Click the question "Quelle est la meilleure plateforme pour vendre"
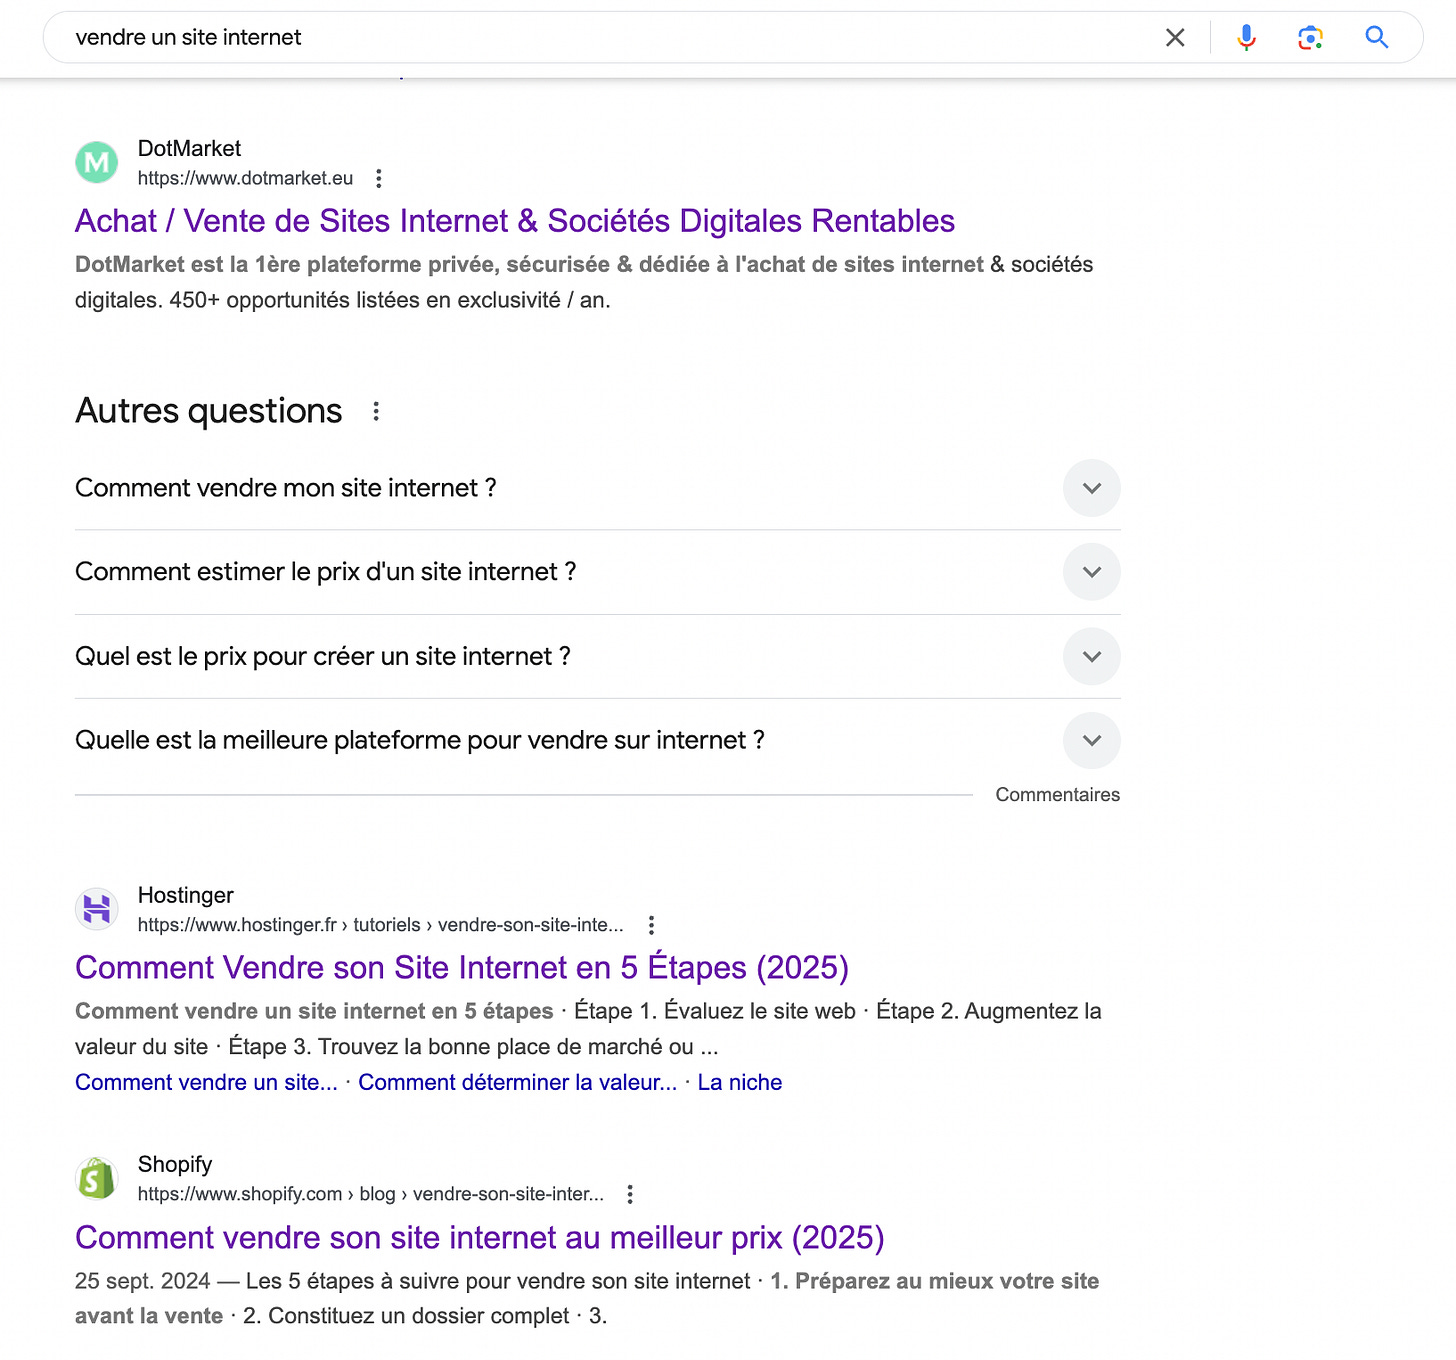 pos(420,741)
